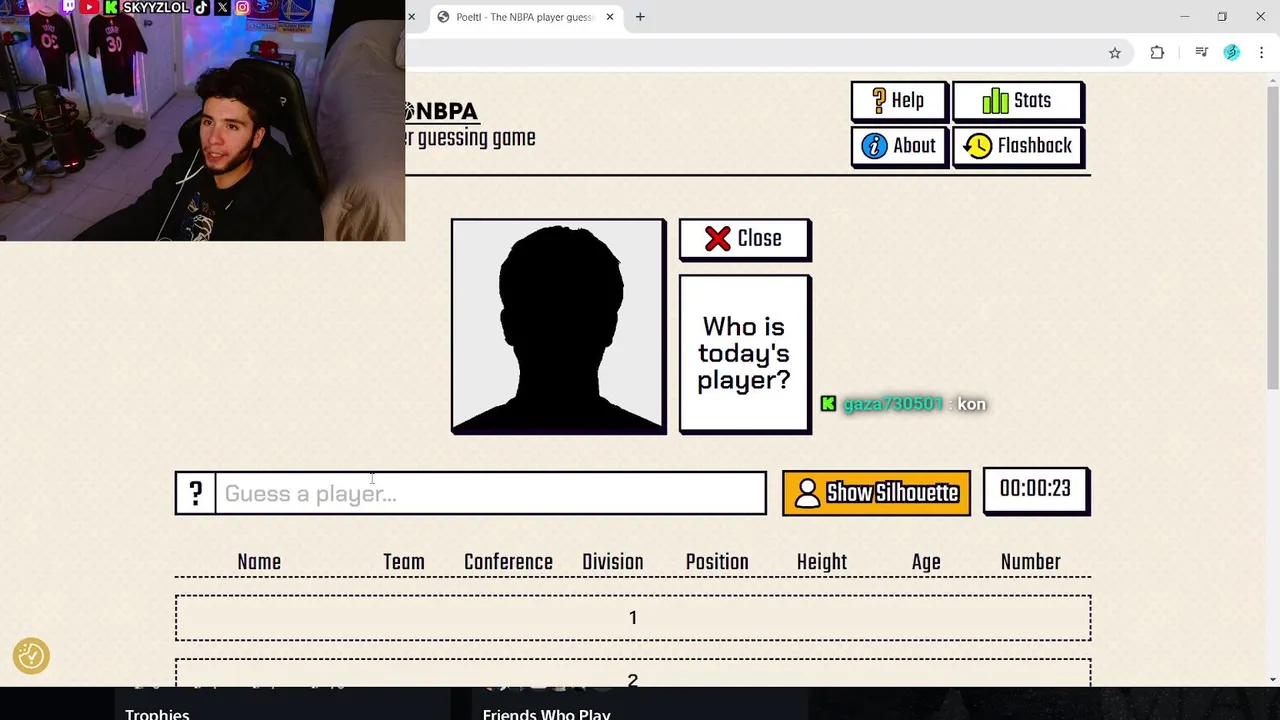Click the green Kick logo beside SKYYZLOL
This screenshot has width=1280, height=720.
point(111,7)
